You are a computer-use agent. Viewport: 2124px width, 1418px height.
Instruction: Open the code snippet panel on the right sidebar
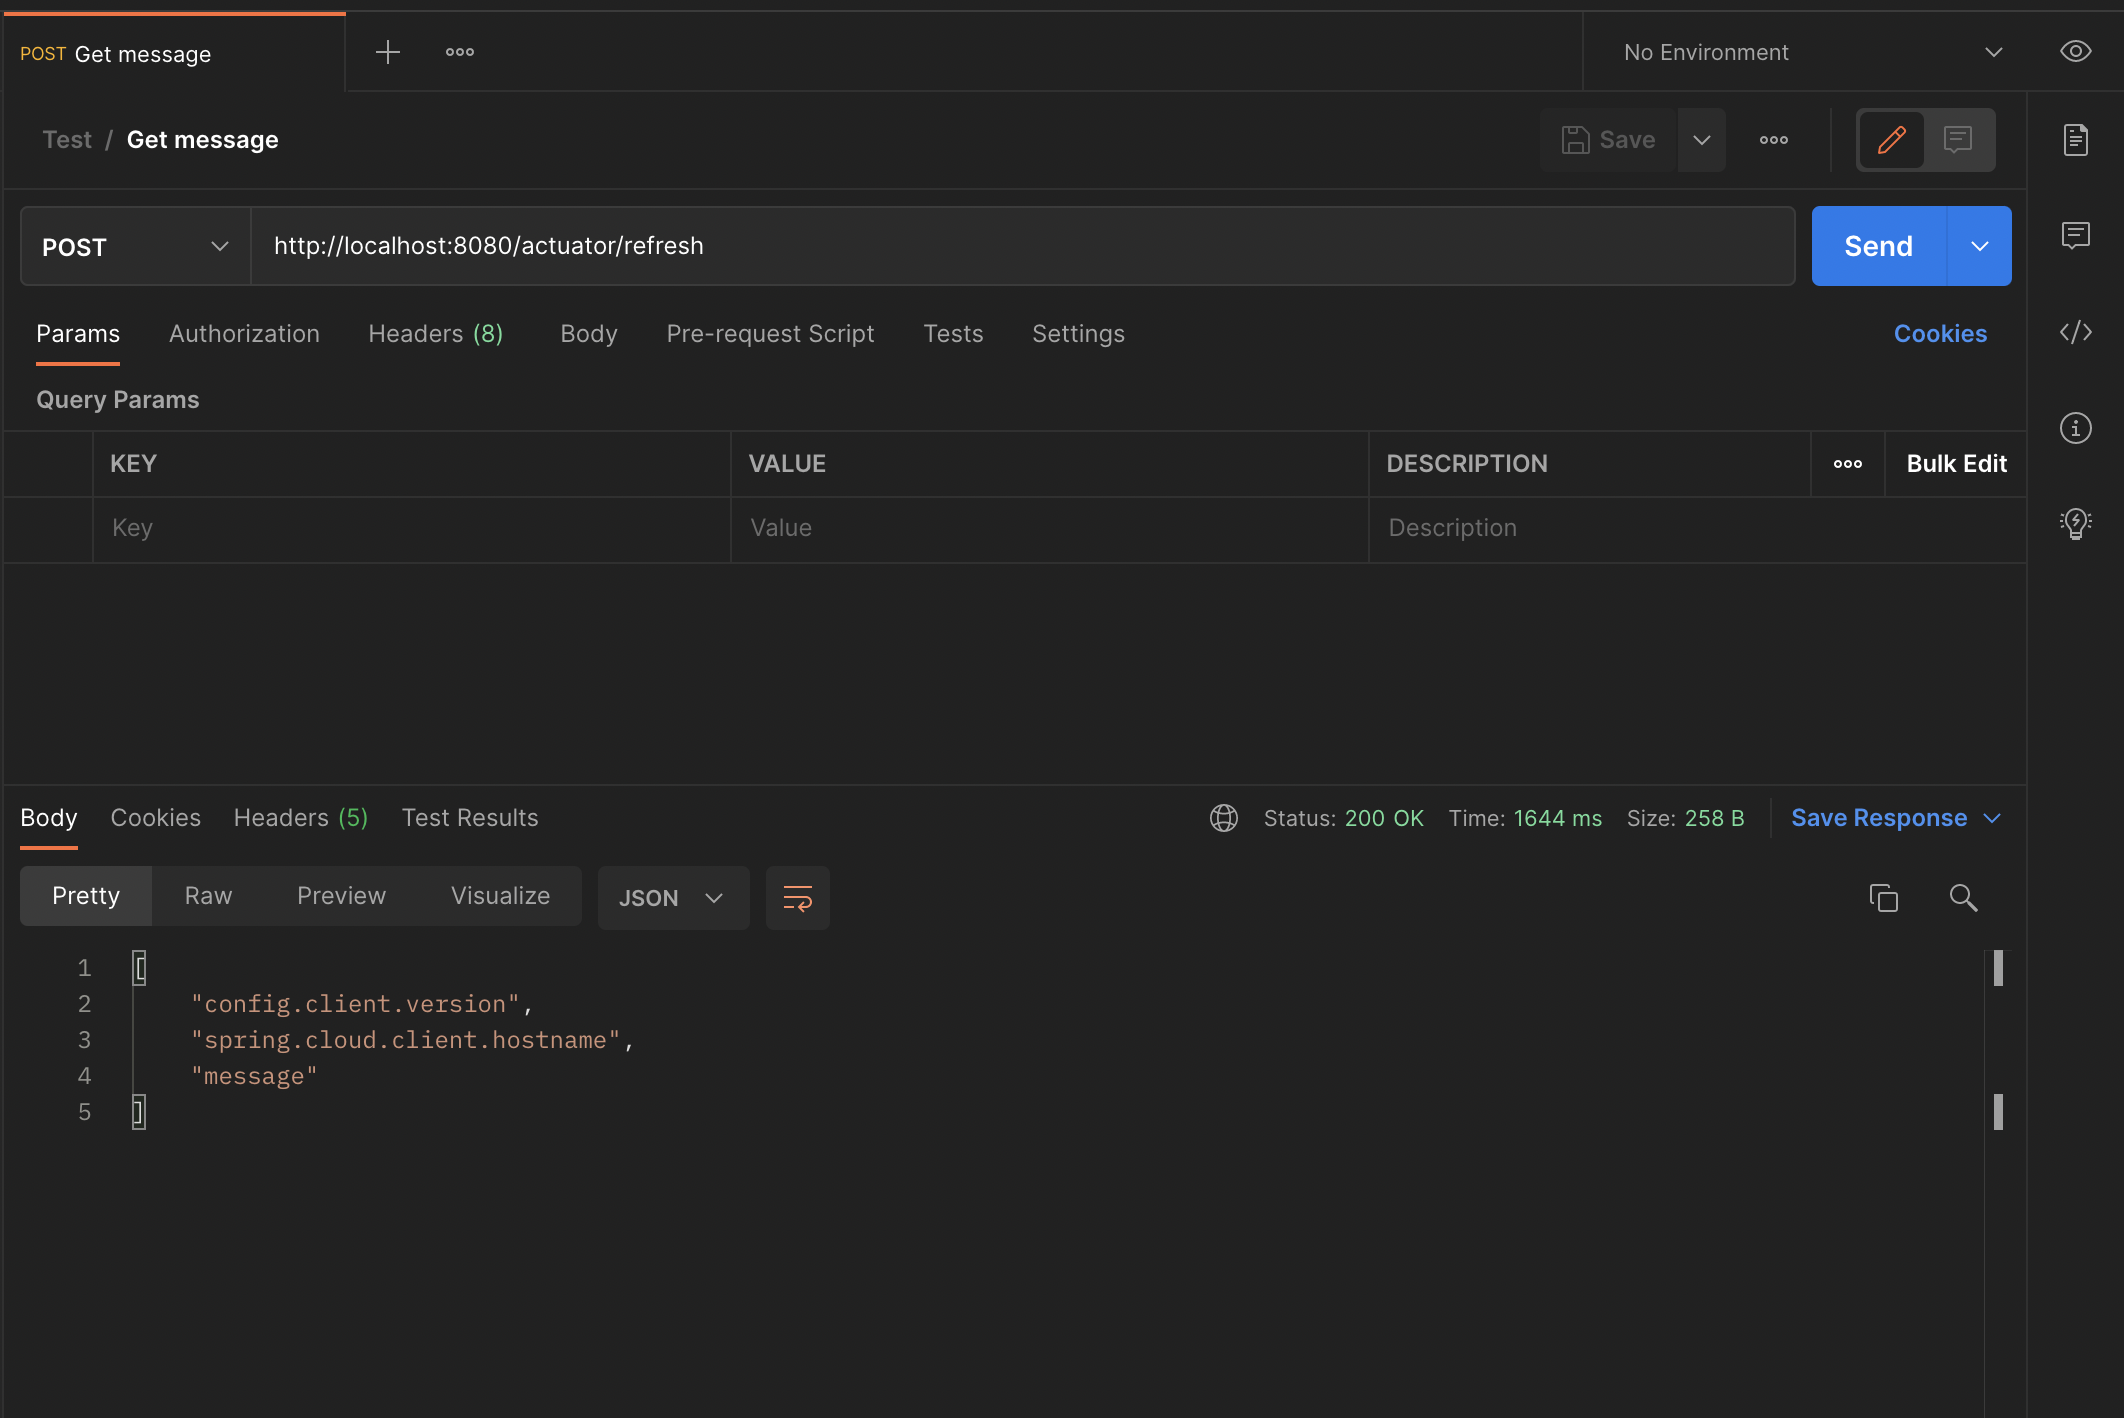point(2076,333)
